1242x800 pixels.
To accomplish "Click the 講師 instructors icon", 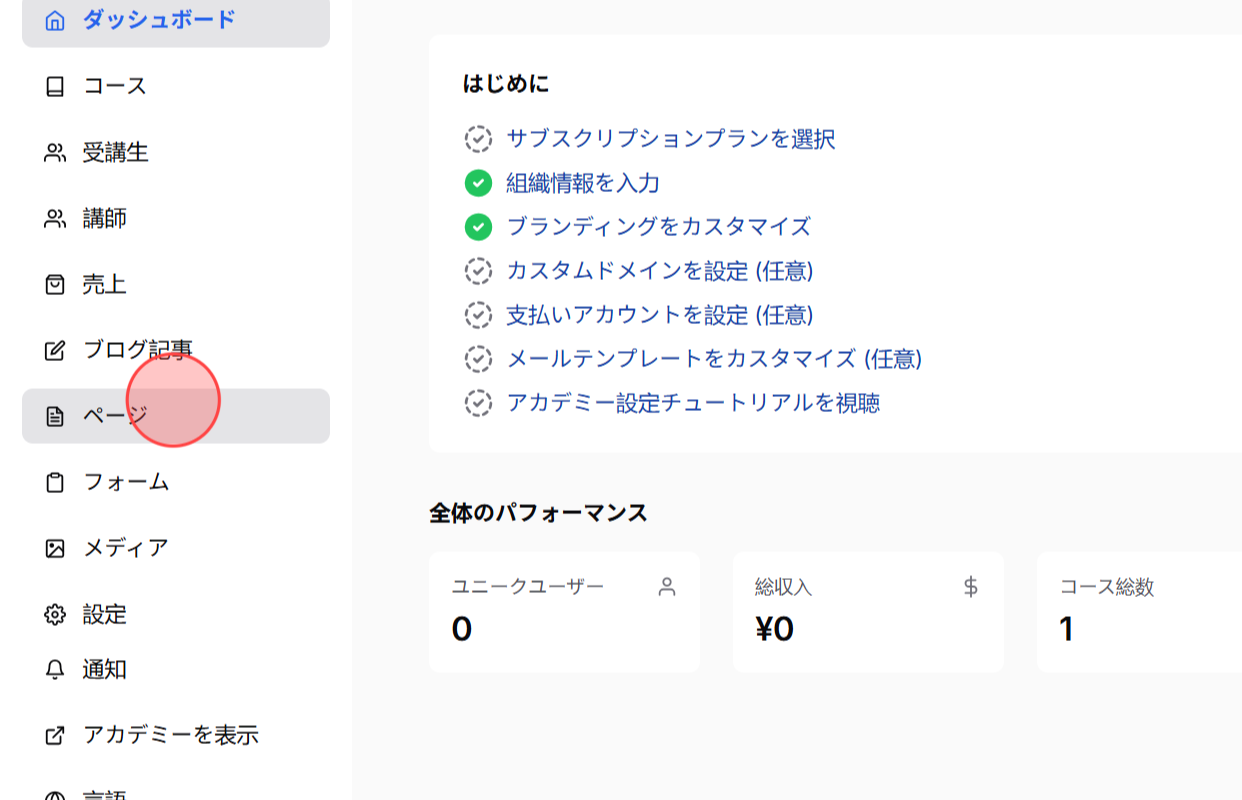I will [54, 218].
